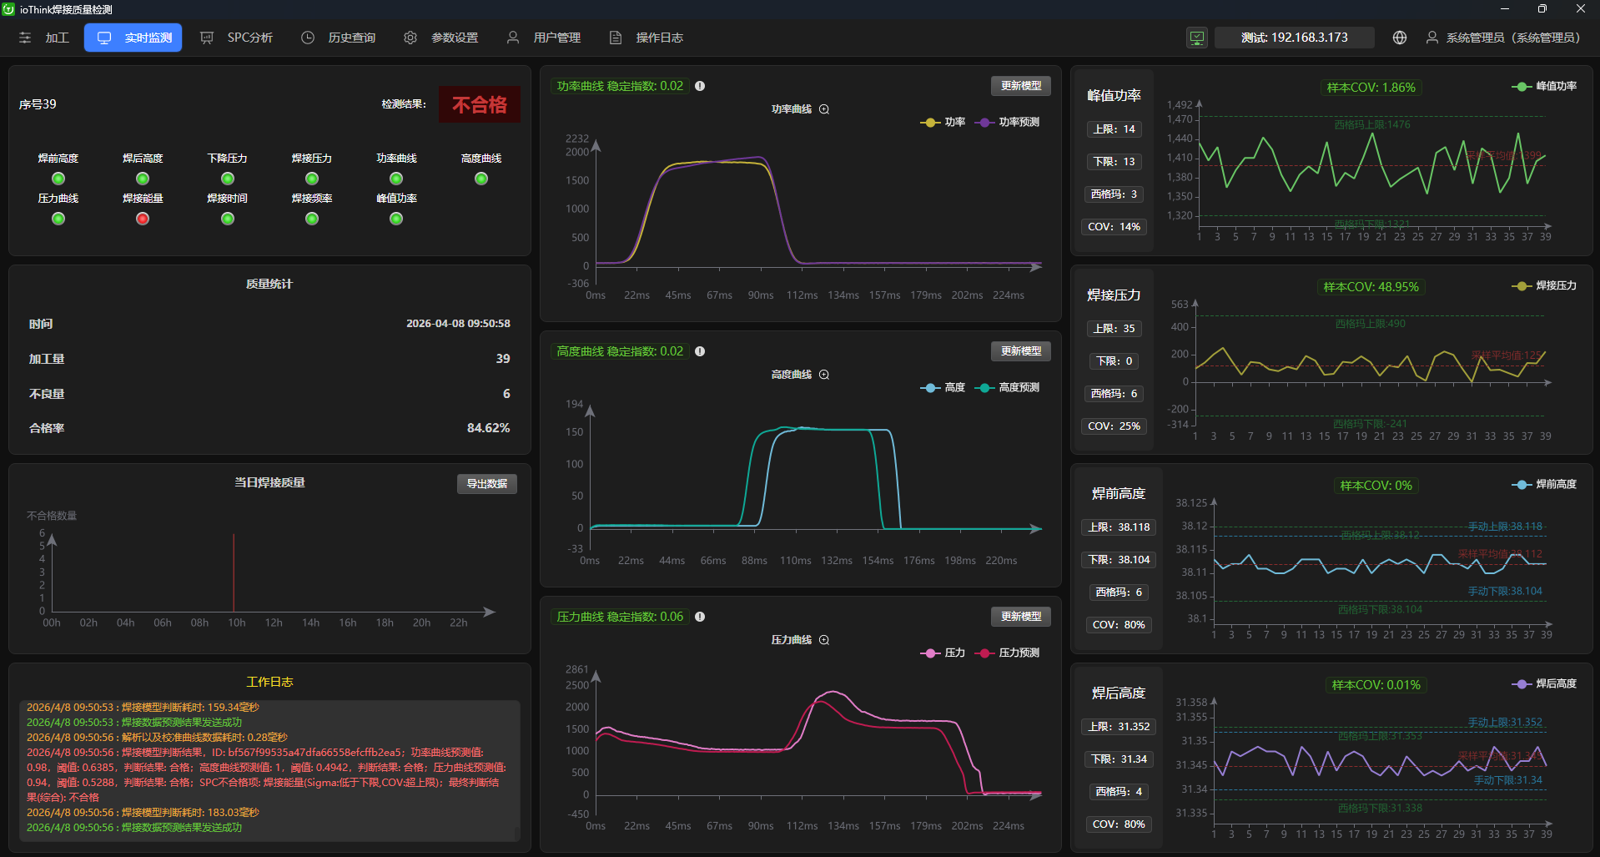Click 焊接压力 COV: 25% value
The width and height of the screenshot is (1600, 857).
[1114, 426]
